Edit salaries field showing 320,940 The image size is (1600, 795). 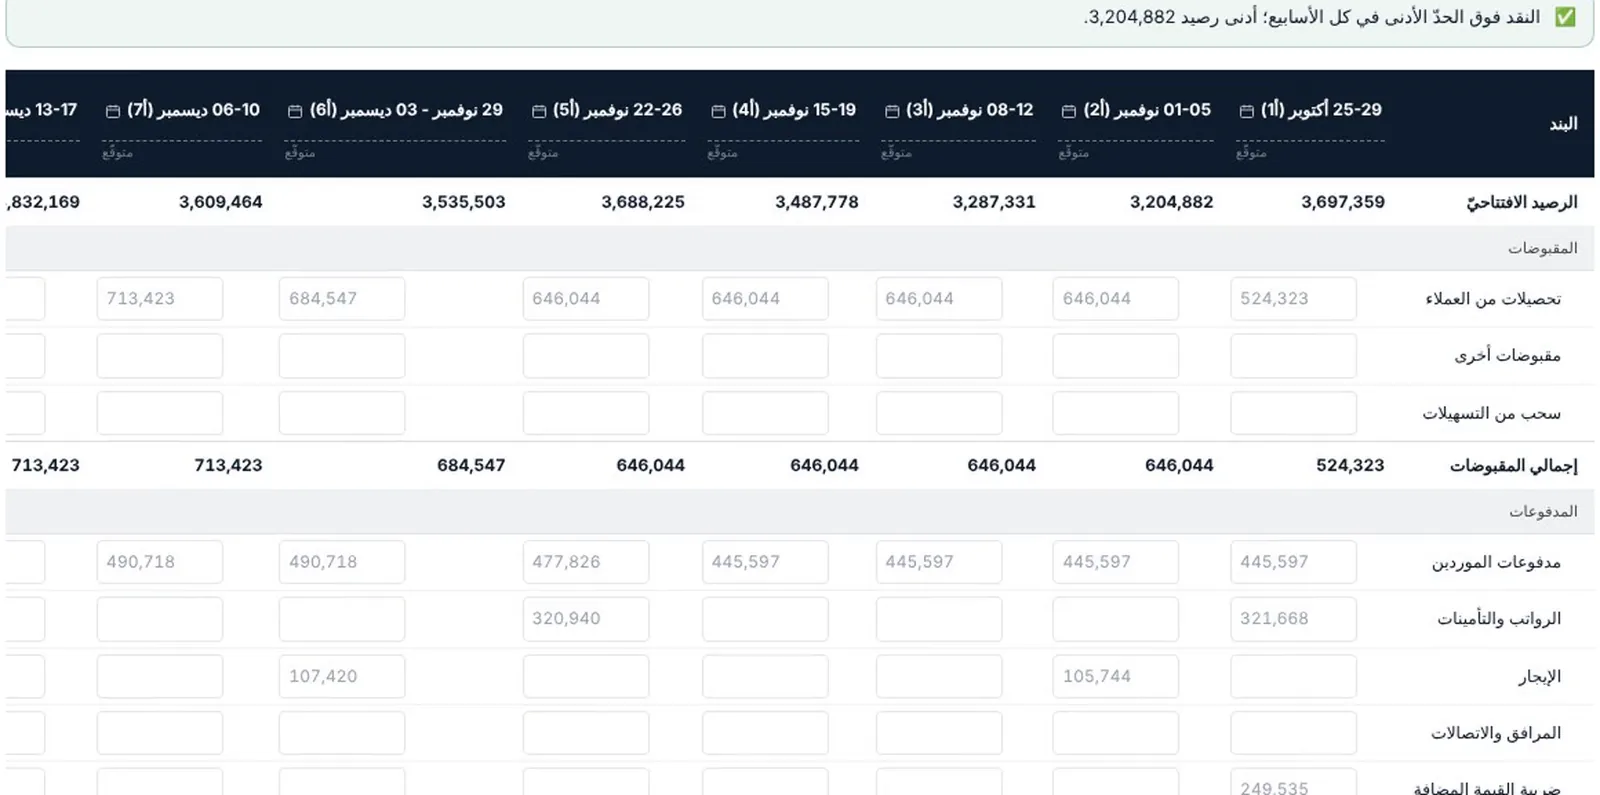click(586, 619)
